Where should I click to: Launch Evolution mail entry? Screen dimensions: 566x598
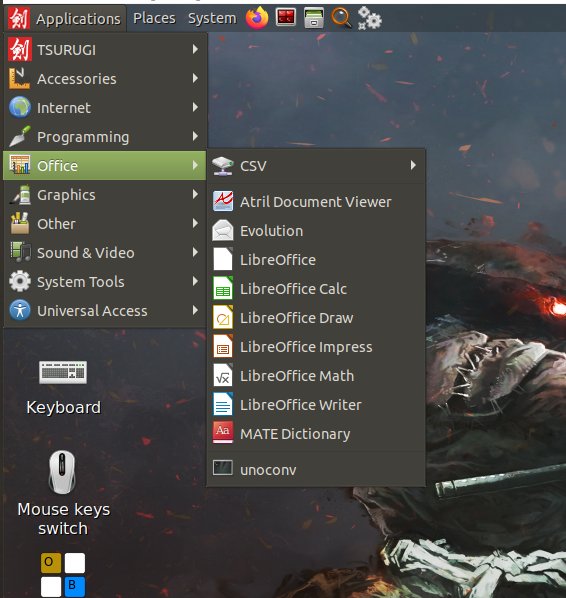[x=316, y=231]
